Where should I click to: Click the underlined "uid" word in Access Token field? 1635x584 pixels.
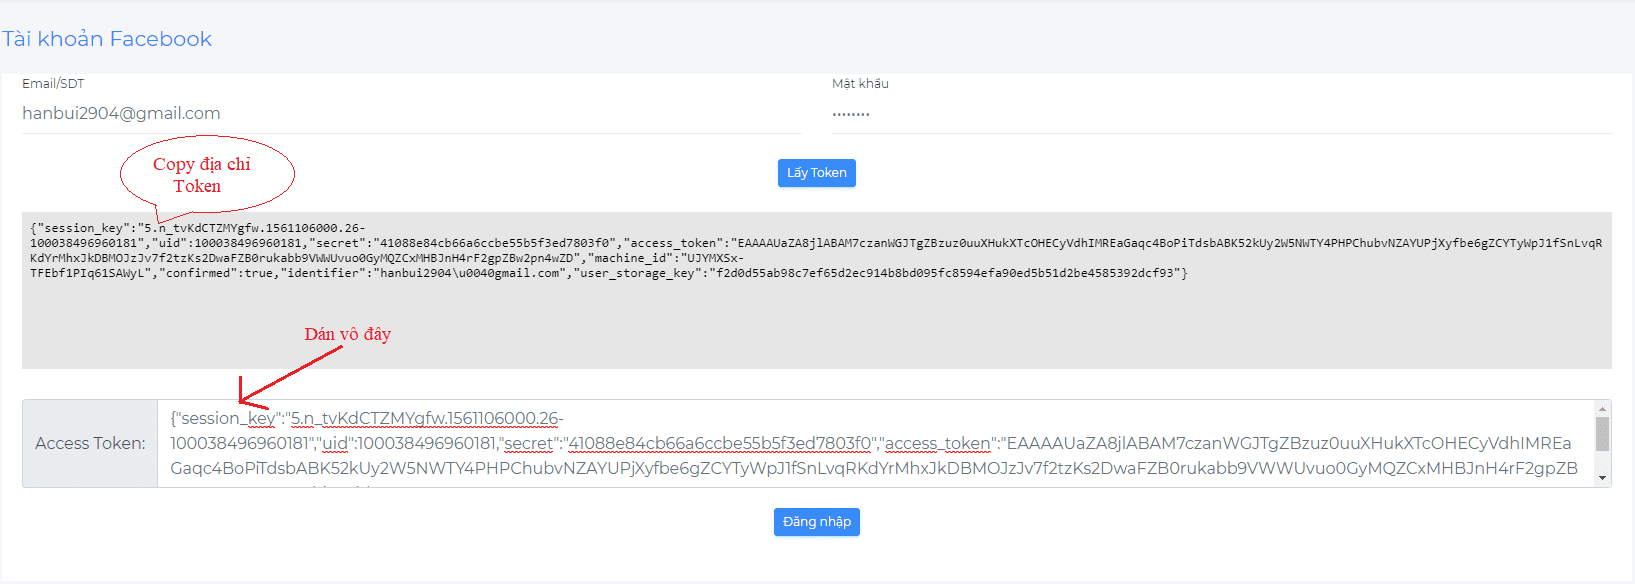coord(334,443)
